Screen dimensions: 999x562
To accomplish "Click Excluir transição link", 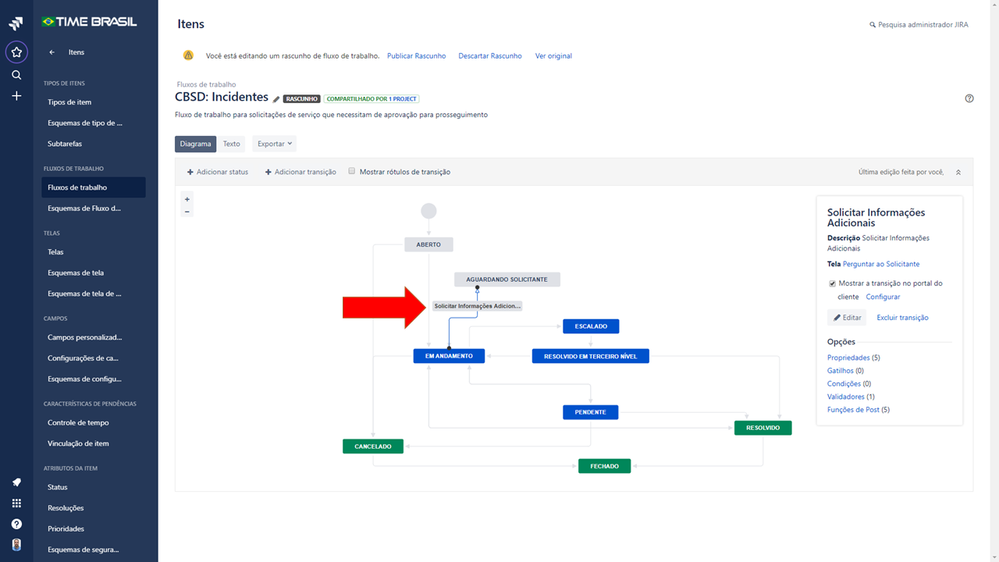I will (x=902, y=317).
